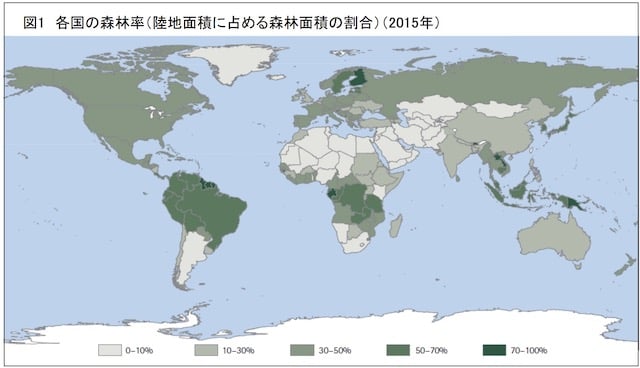Click the 70-100% legend label text
The image size is (640, 368).
[529, 350]
